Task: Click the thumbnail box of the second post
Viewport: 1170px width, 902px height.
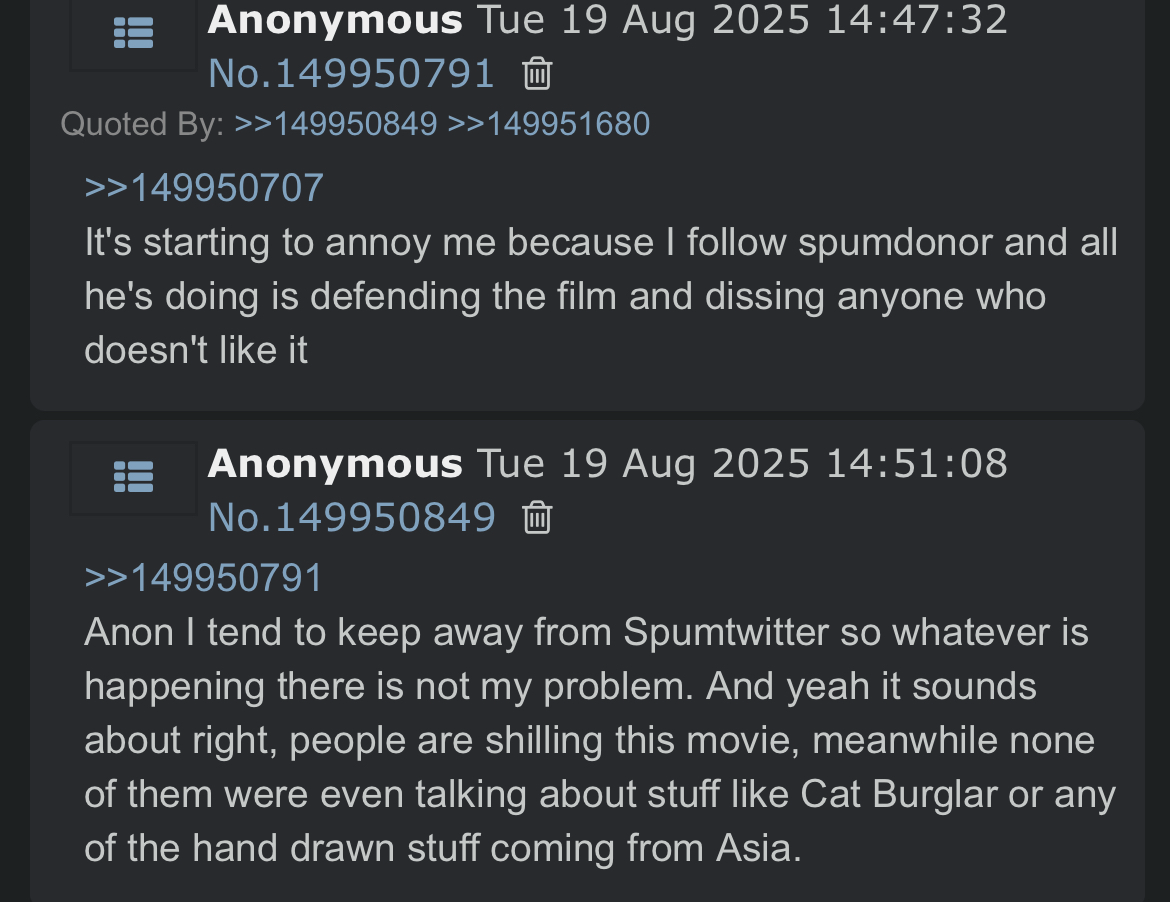Action: 134,478
